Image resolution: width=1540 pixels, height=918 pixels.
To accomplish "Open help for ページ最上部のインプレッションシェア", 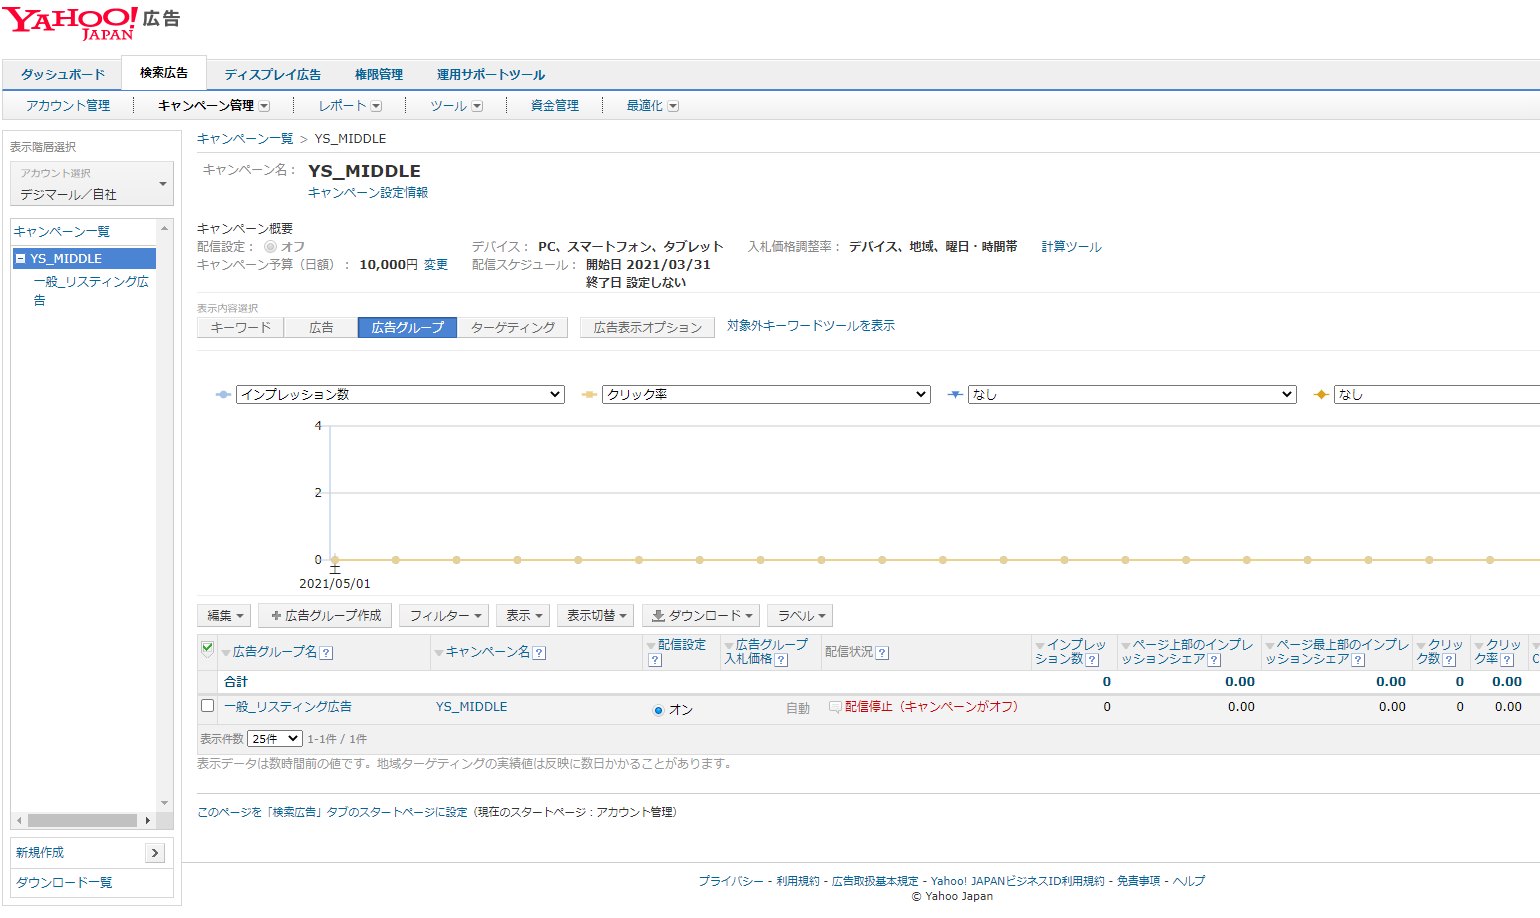I will (x=1358, y=660).
